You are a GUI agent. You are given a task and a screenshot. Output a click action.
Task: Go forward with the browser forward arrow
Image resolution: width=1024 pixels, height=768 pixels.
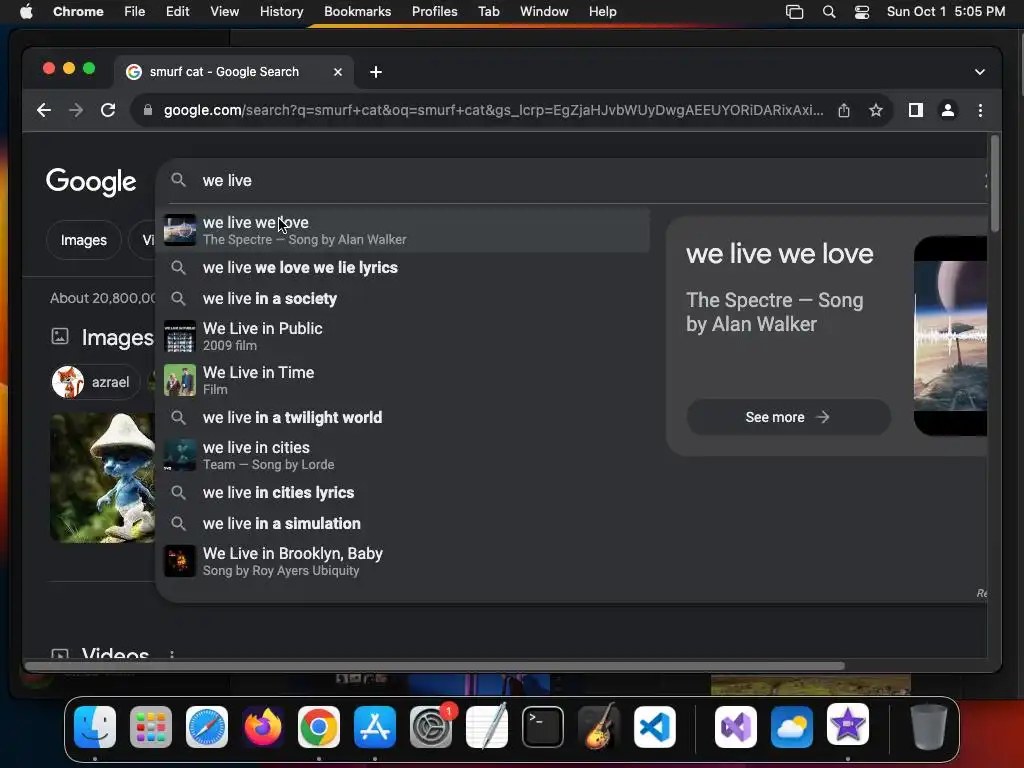[76, 110]
